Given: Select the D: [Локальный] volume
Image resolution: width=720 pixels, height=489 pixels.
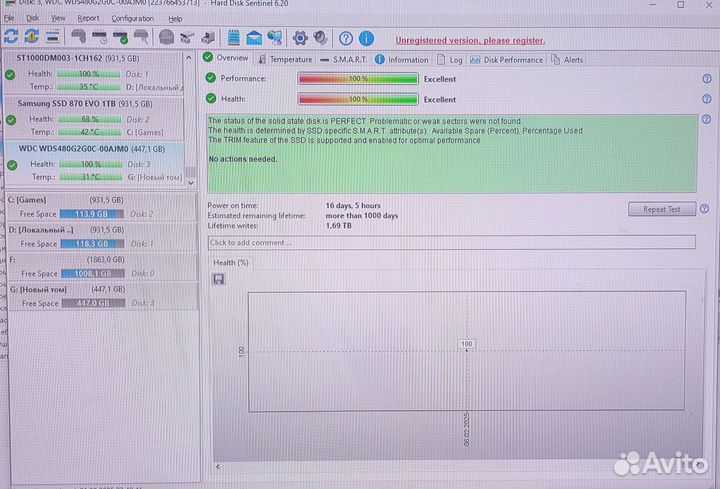Looking at the screenshot, I should click(102, 236).
